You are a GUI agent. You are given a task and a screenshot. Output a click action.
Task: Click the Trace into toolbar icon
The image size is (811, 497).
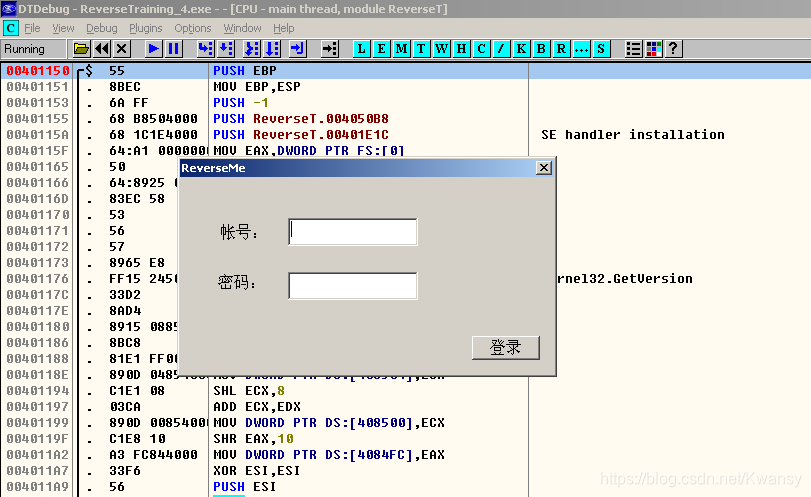[x=251, y=49]
